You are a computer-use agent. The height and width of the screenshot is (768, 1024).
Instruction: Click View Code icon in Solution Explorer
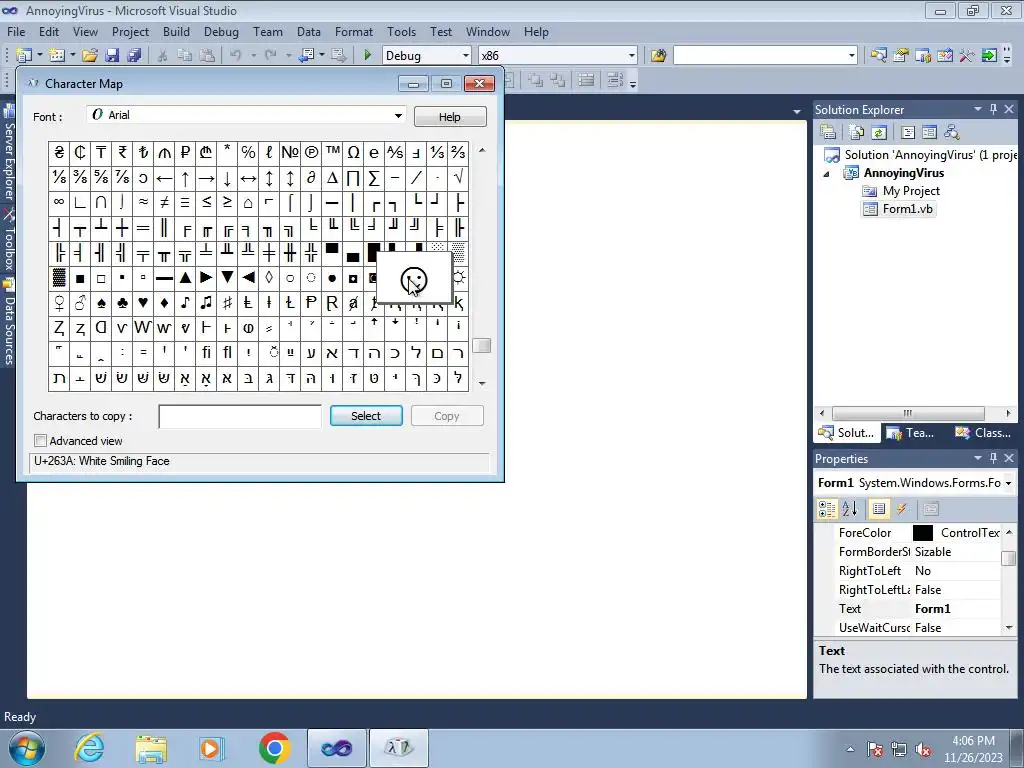pyautogui.click(x=908, y=133)
